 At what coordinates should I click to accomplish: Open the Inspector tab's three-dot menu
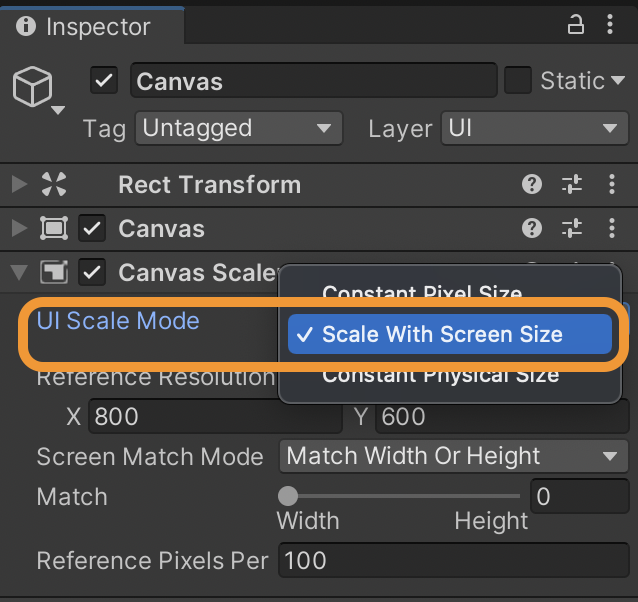coord(610,24)
